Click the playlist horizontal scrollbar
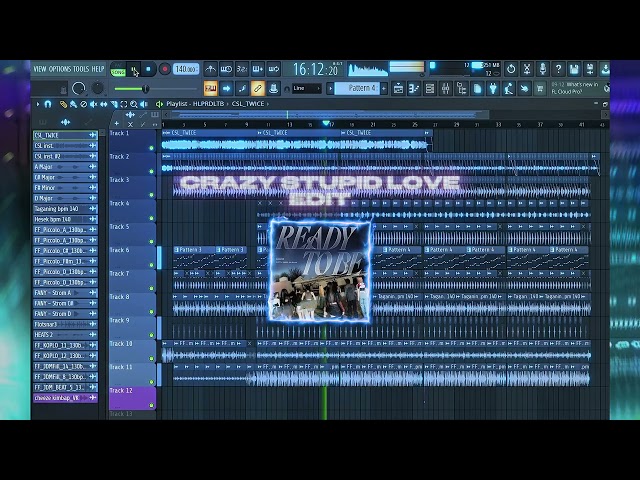The image size is (640, 480). point(331,115)
